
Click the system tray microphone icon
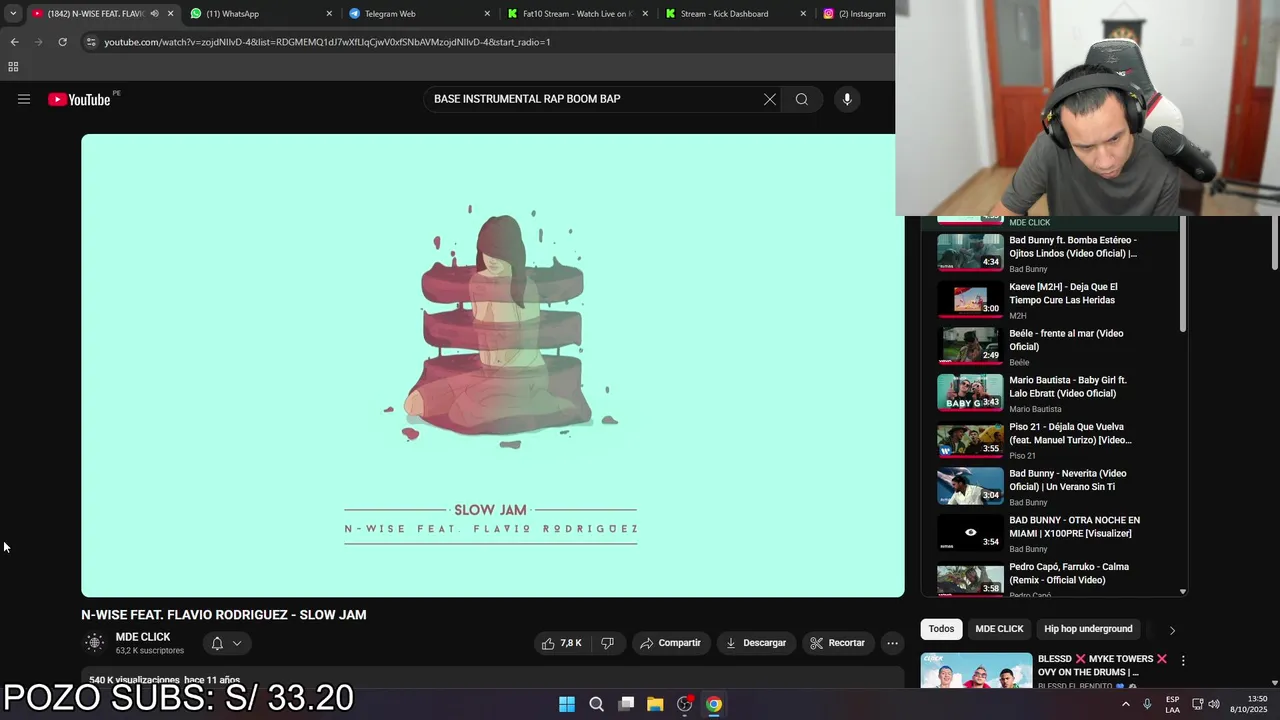(1147, 704)
